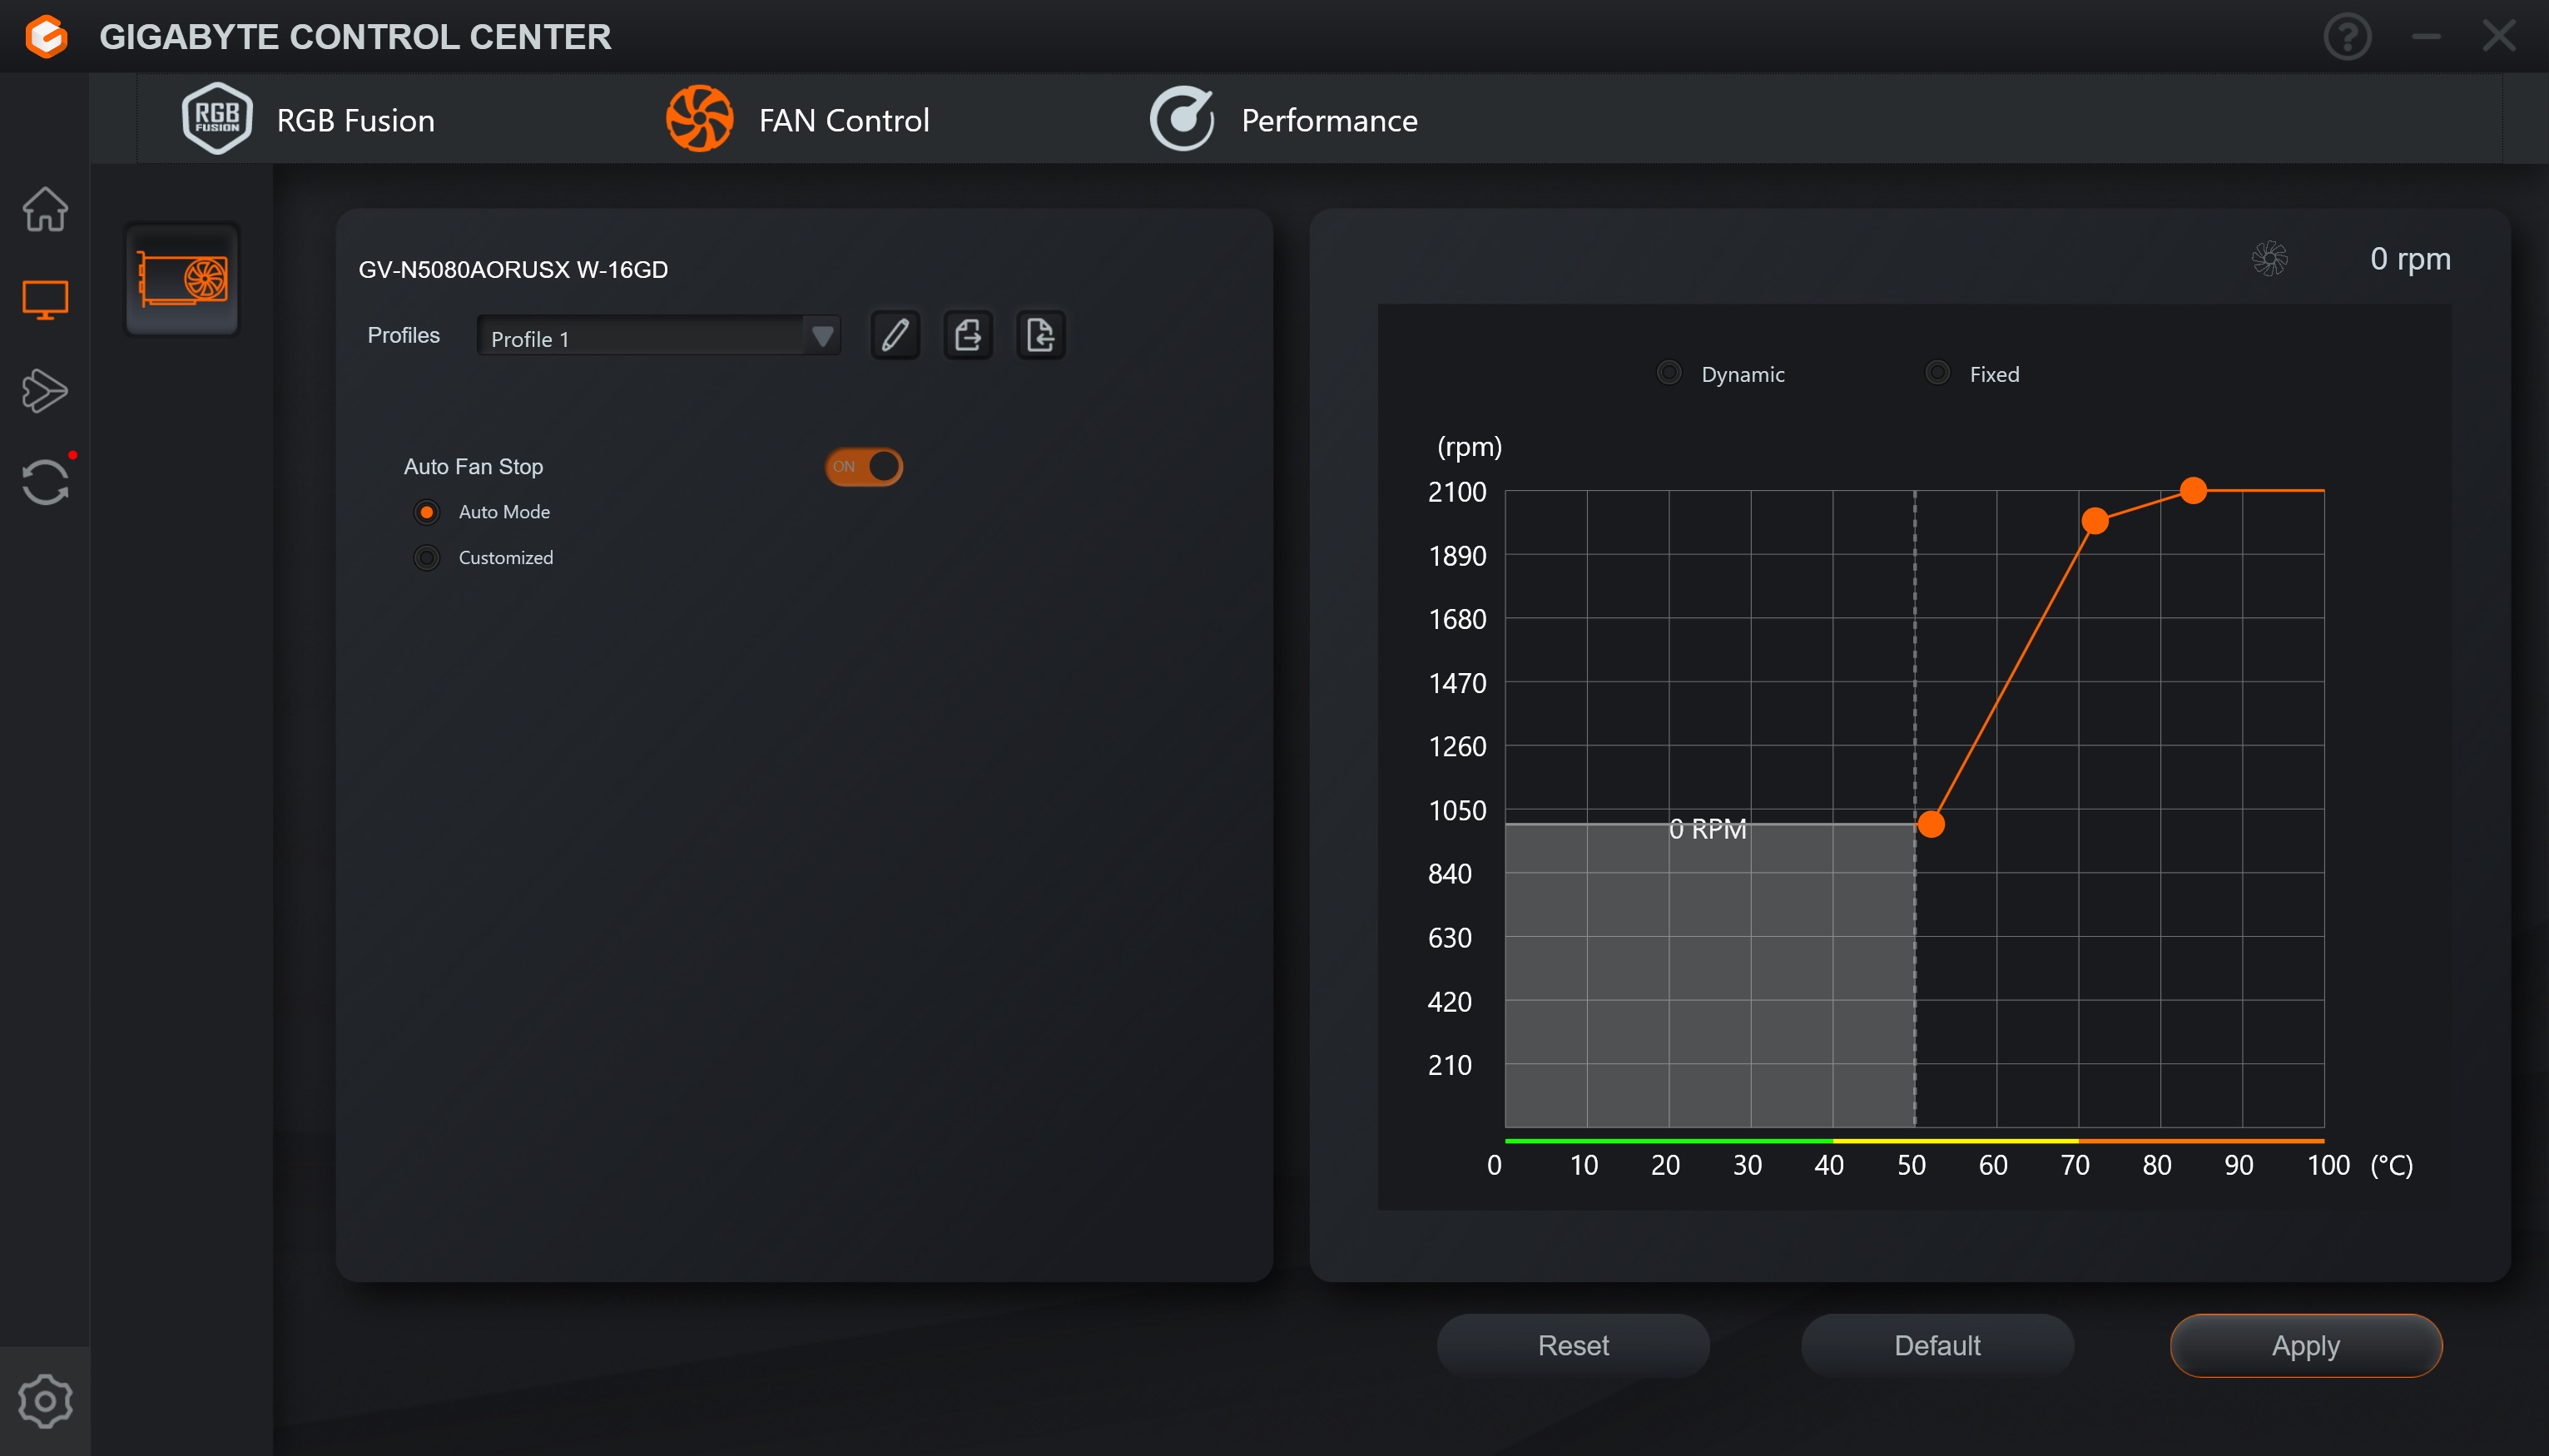
Task: Export the profile file icon
Action: tap(968, 335)
